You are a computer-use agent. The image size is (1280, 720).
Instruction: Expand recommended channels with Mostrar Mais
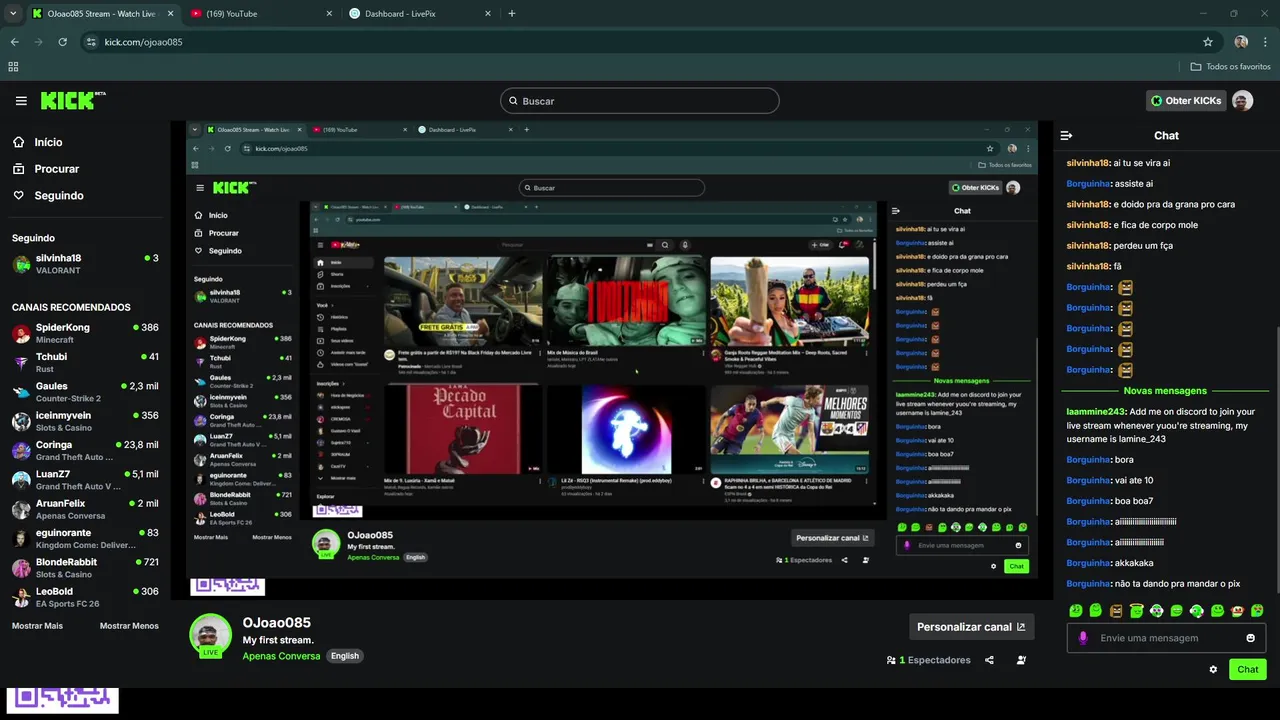point(37,626)
